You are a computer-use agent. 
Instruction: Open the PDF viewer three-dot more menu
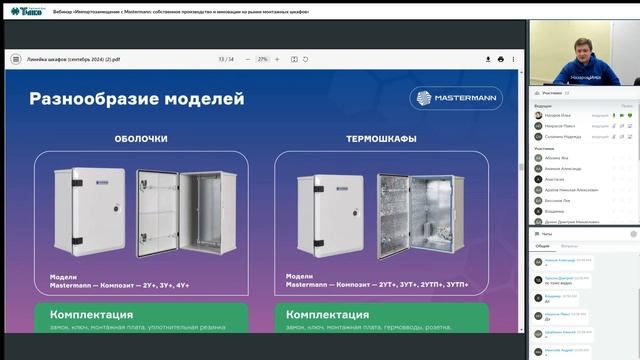click(513, 59)
